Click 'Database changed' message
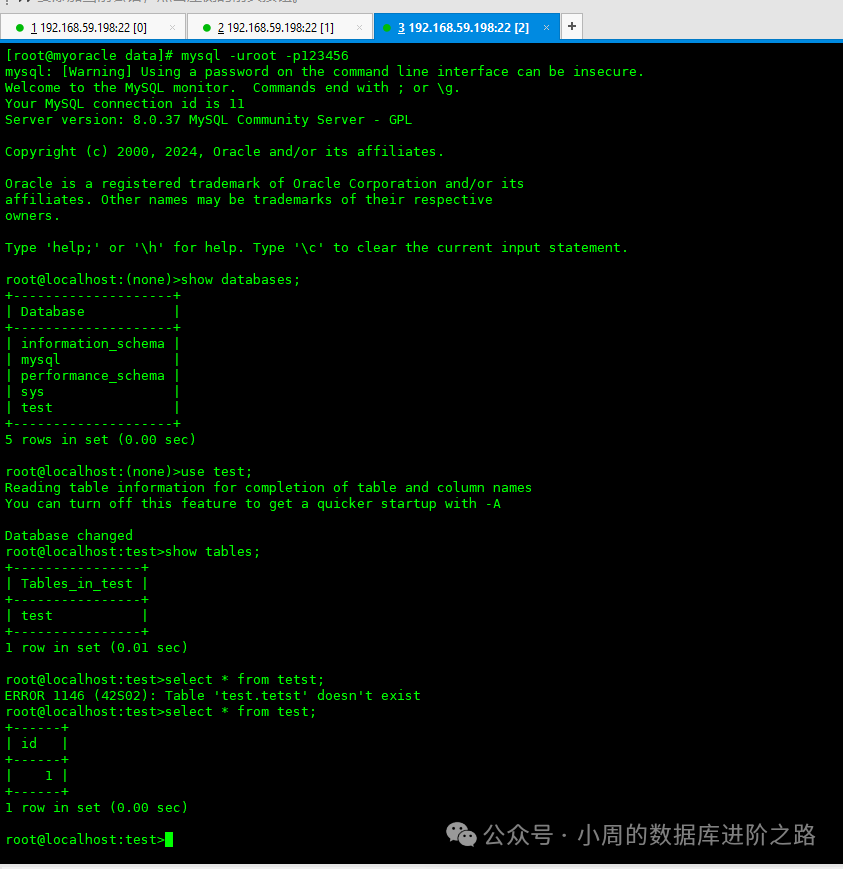 [69, 535]
